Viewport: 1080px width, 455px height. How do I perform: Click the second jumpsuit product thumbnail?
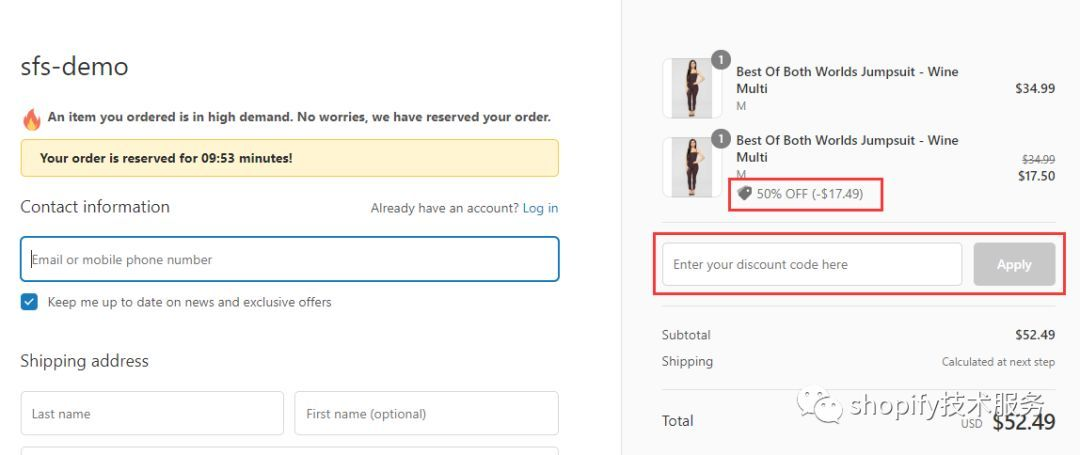(690, 167)
